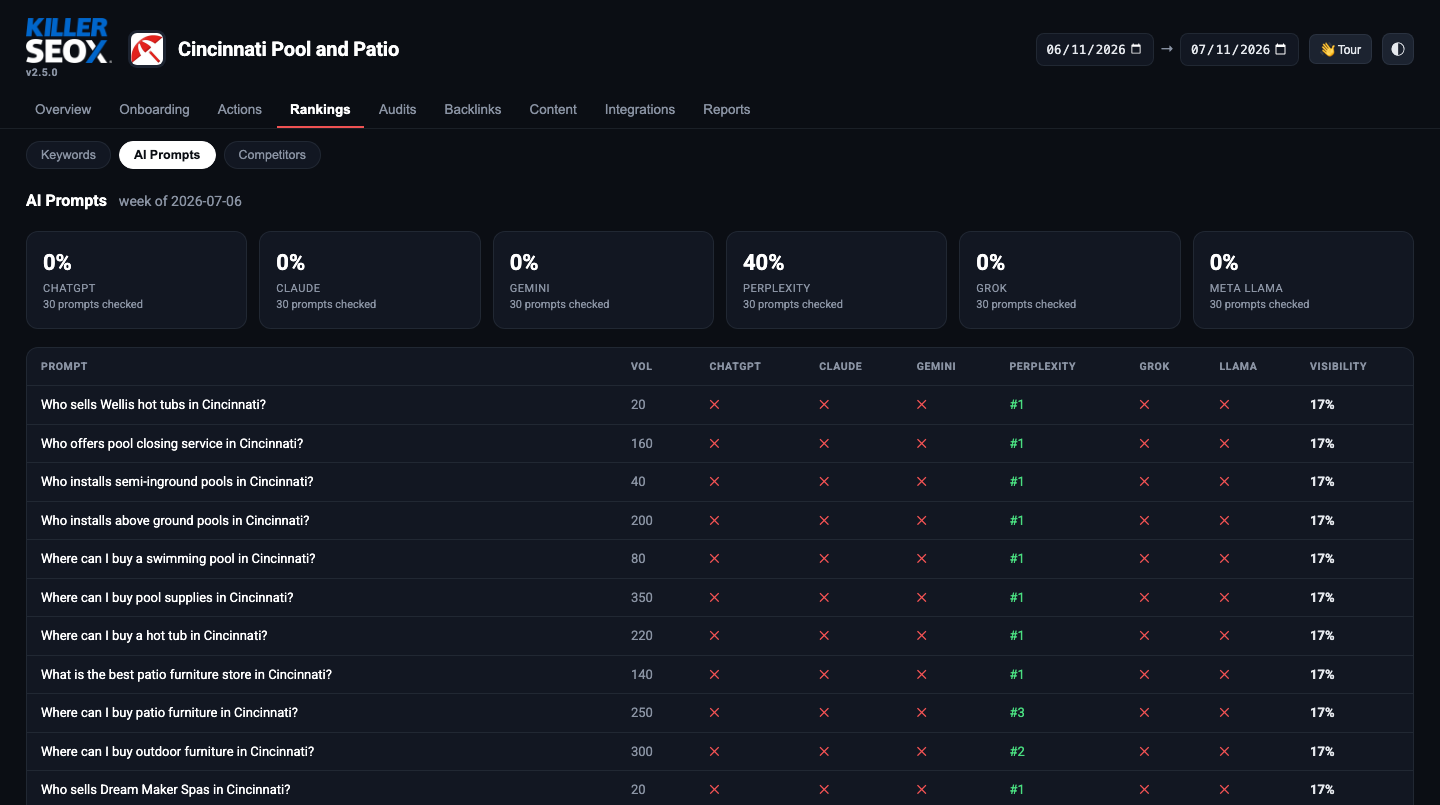This screenshot has width=1440, height=805.
Task: Toggle the dark/light theme button
Action: click(1398, 49)
